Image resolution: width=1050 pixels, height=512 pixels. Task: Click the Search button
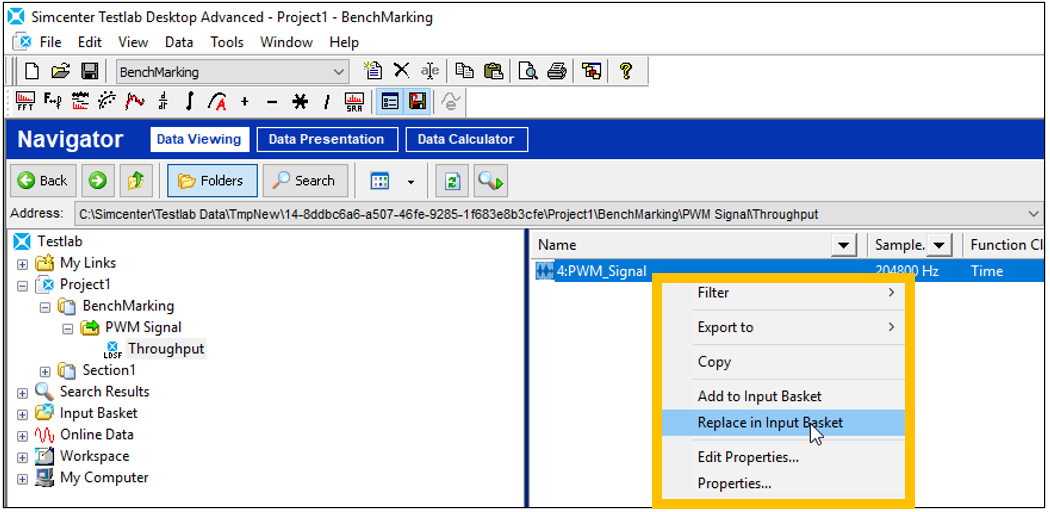click(305, 181)
